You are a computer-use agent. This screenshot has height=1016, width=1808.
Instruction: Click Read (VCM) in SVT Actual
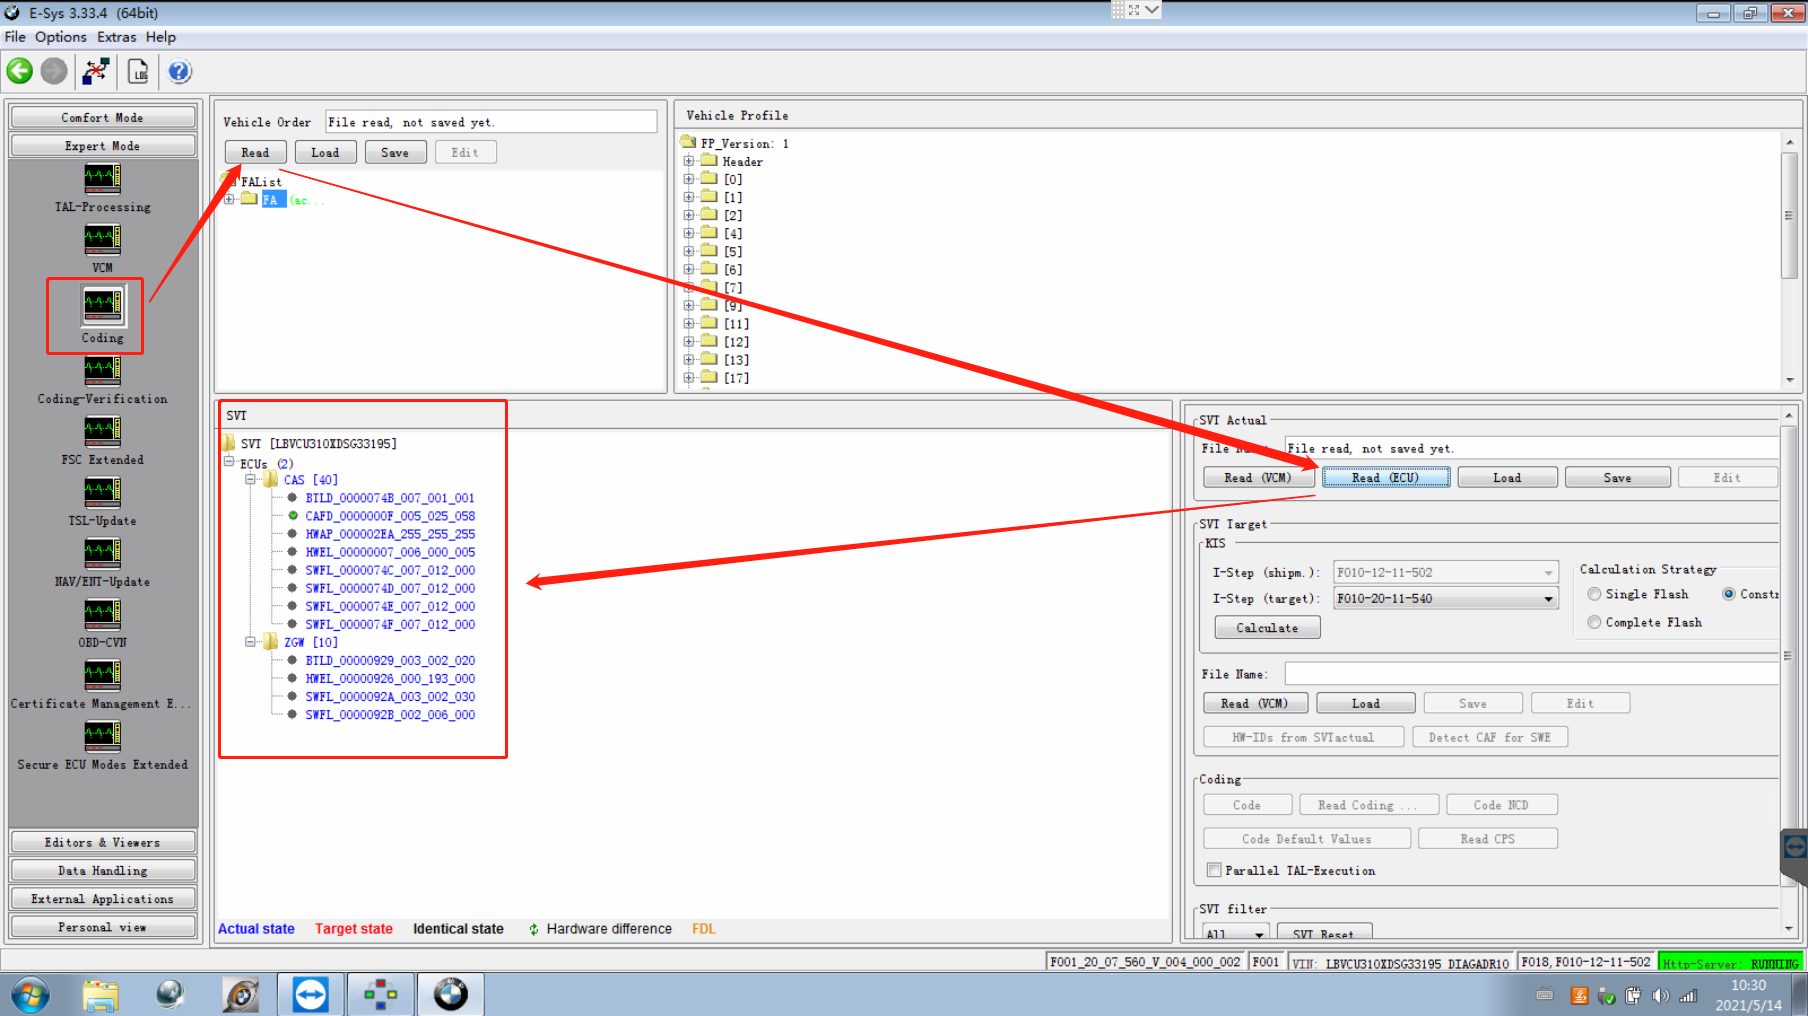pyautogui.click(x=1257, y=477)
